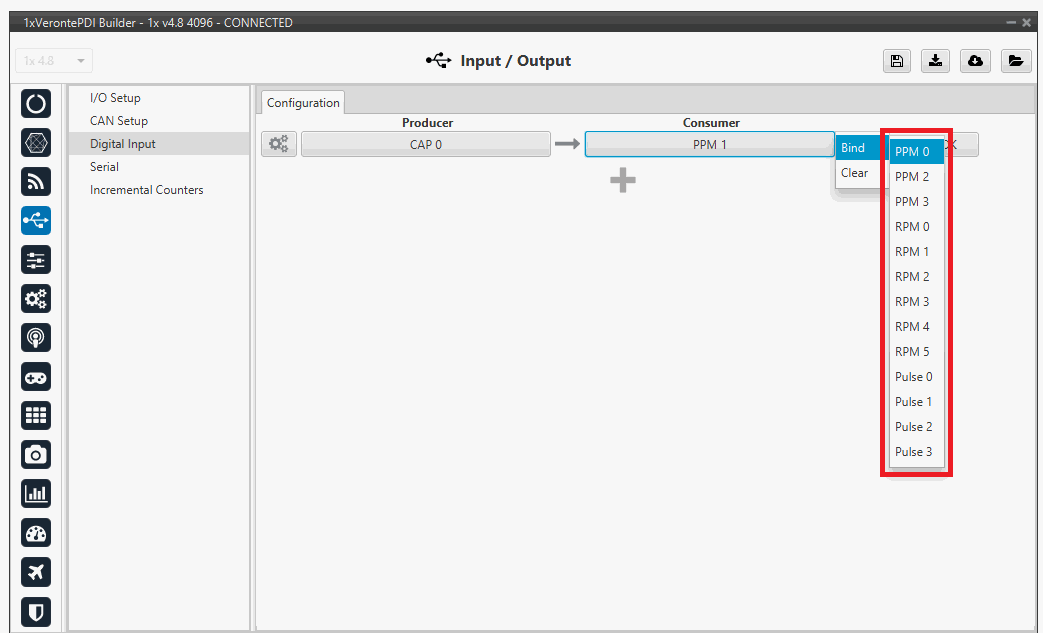Open the gauge dashboard section icon
This screenshot has width=1043, height=633.
(x=36, y=533)
